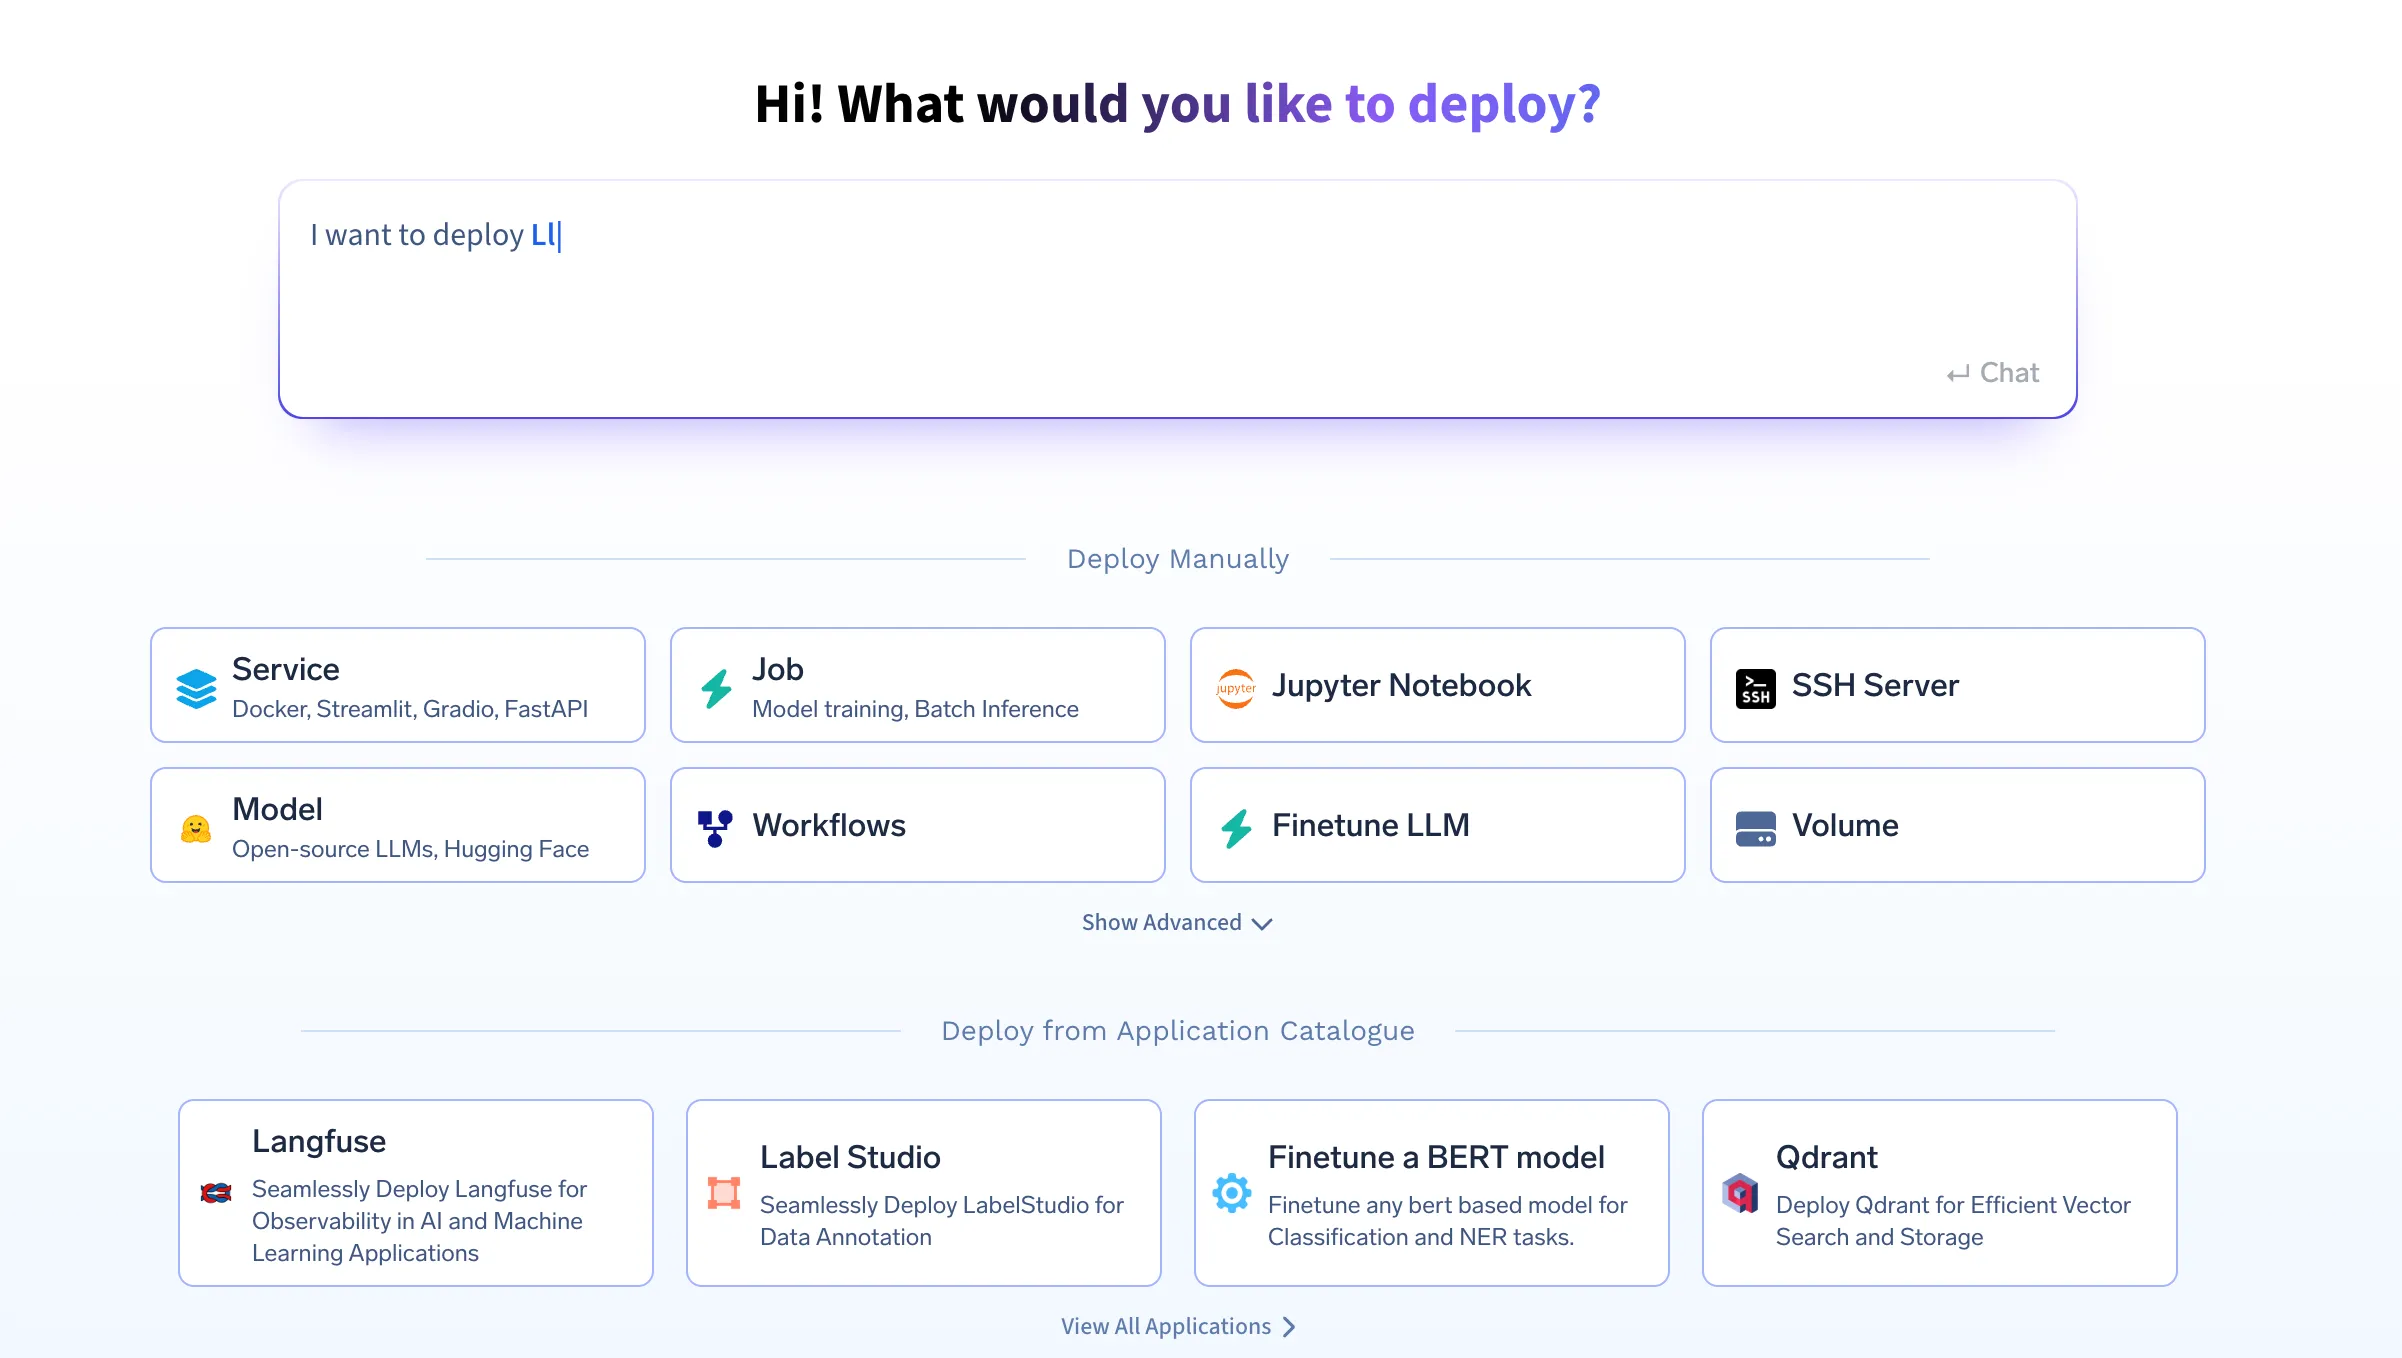
Task: Click the View All Applications link
Action: point(1165,1327)
